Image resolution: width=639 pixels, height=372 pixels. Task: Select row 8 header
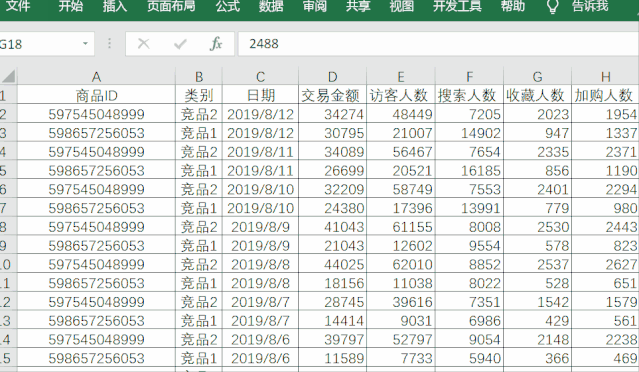point(8,227)
